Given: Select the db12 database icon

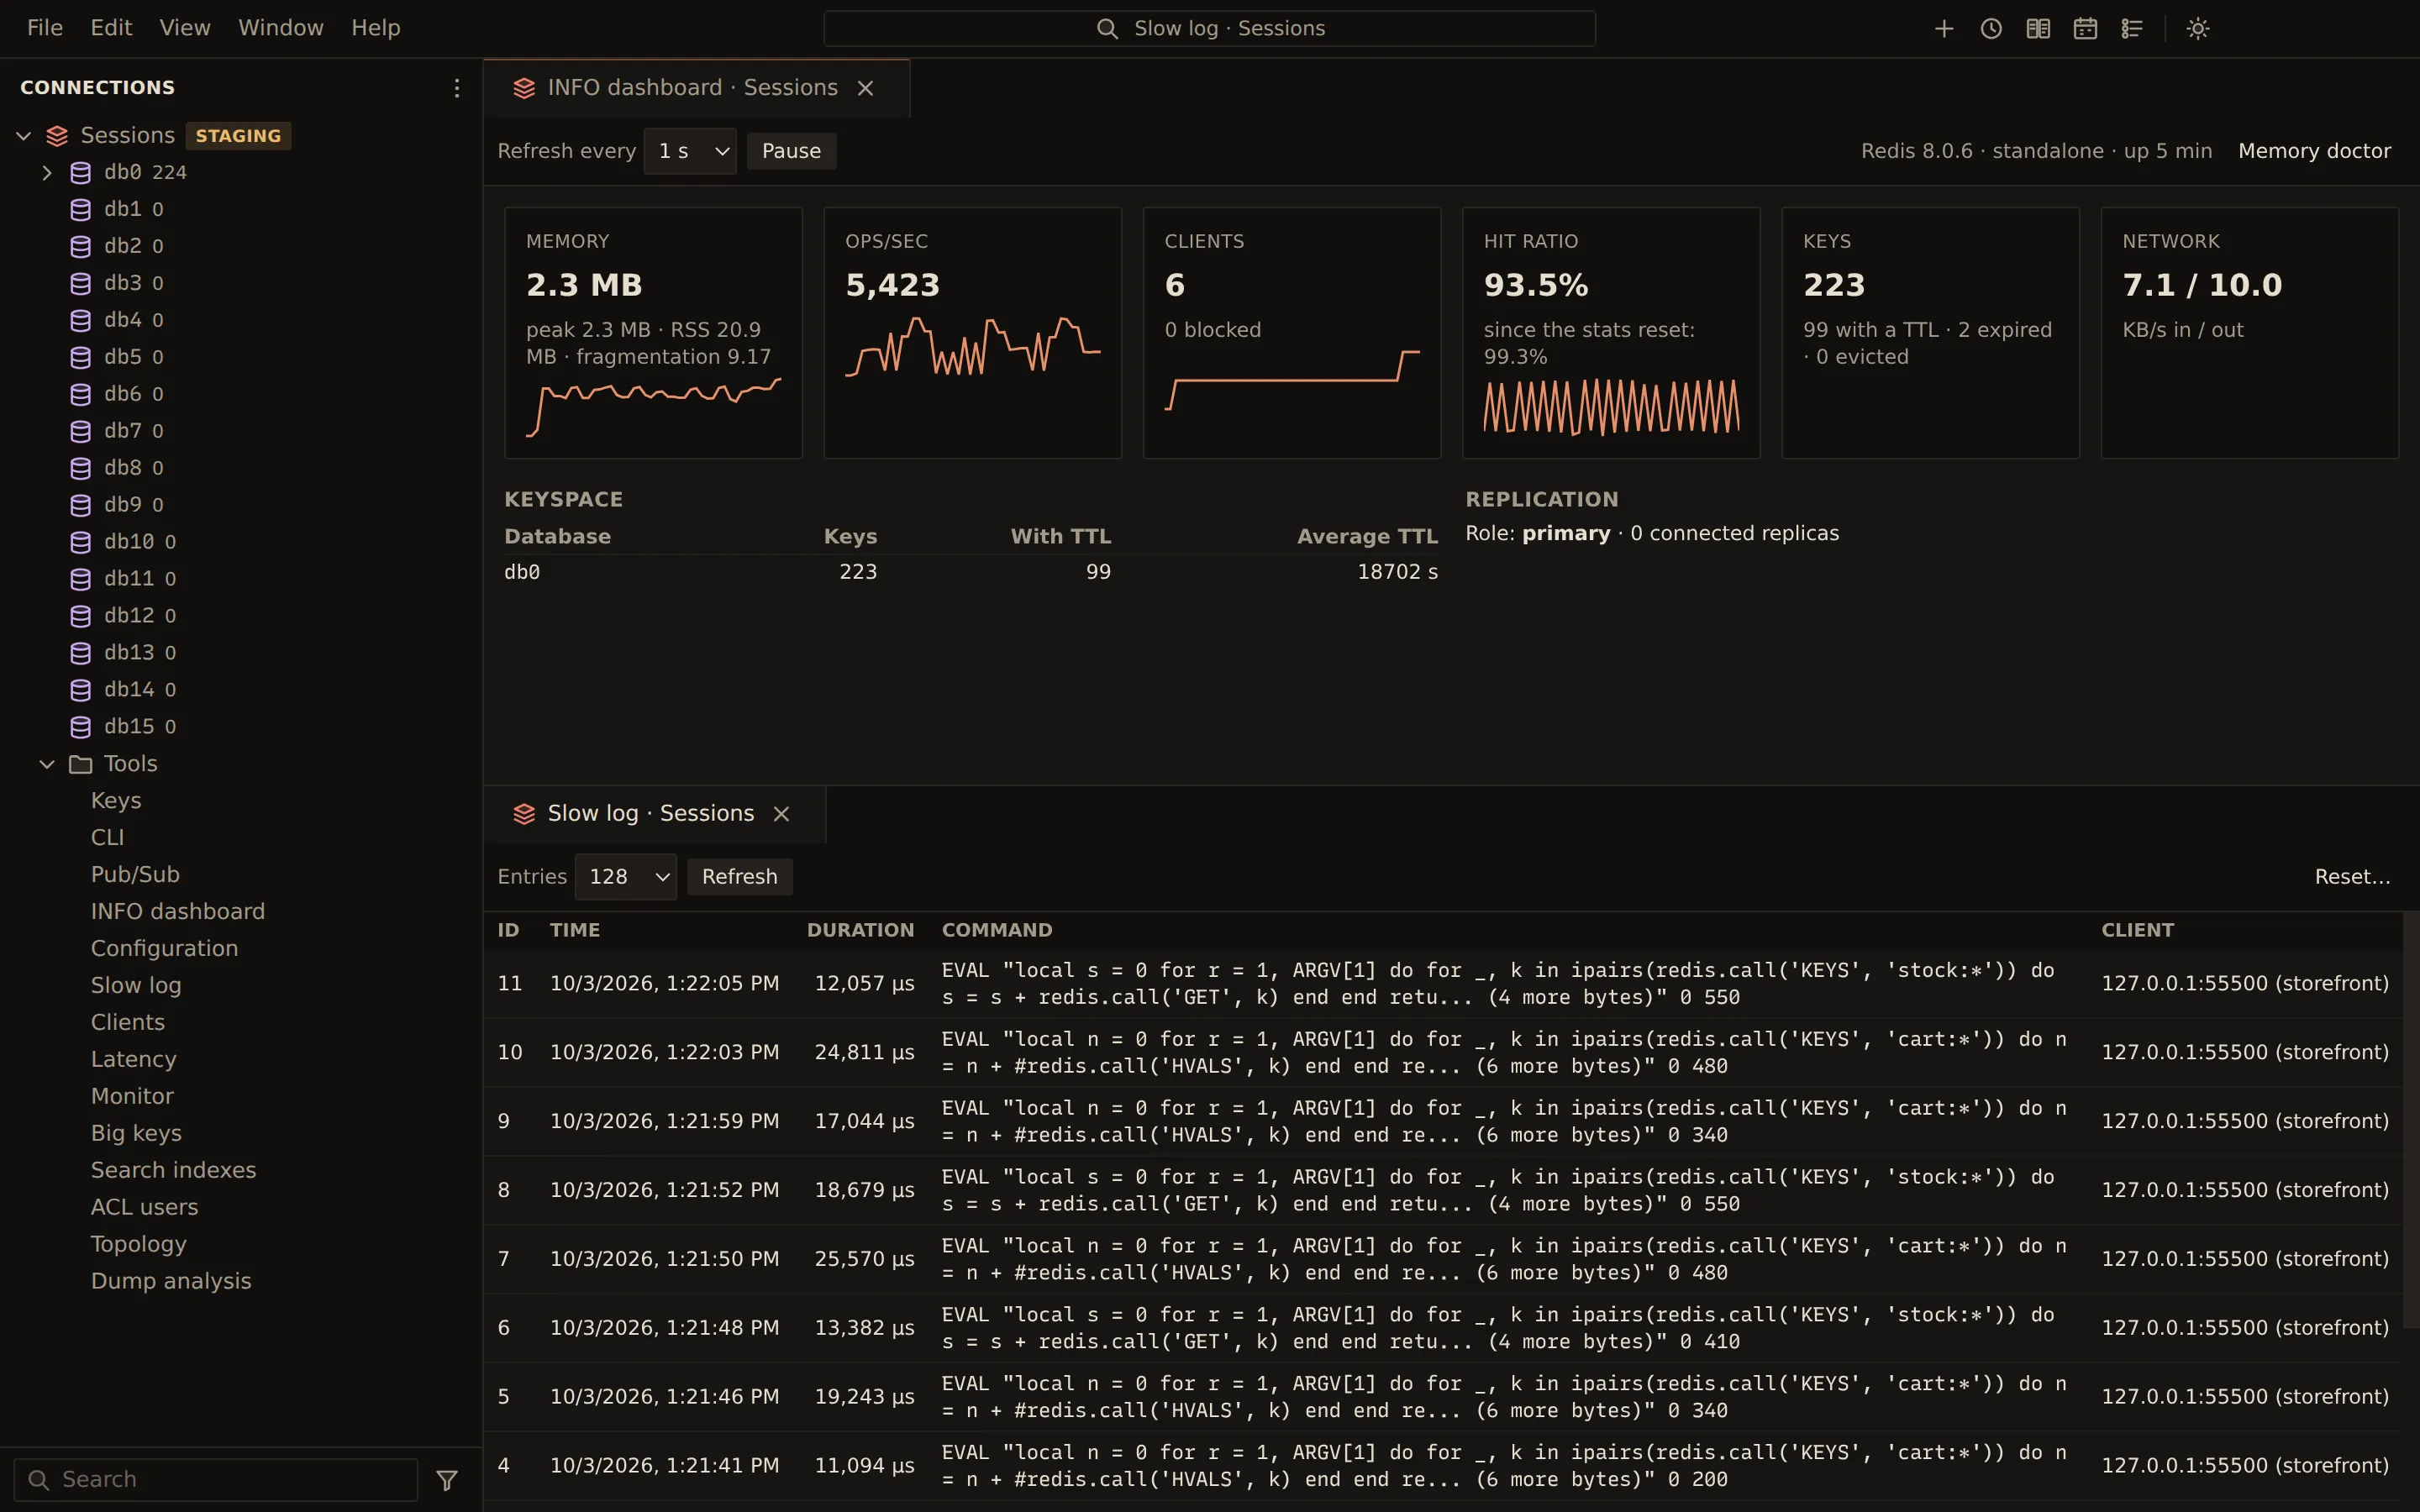Looking at the screenshot, I should pyautogui.click(x=81, y=616).
